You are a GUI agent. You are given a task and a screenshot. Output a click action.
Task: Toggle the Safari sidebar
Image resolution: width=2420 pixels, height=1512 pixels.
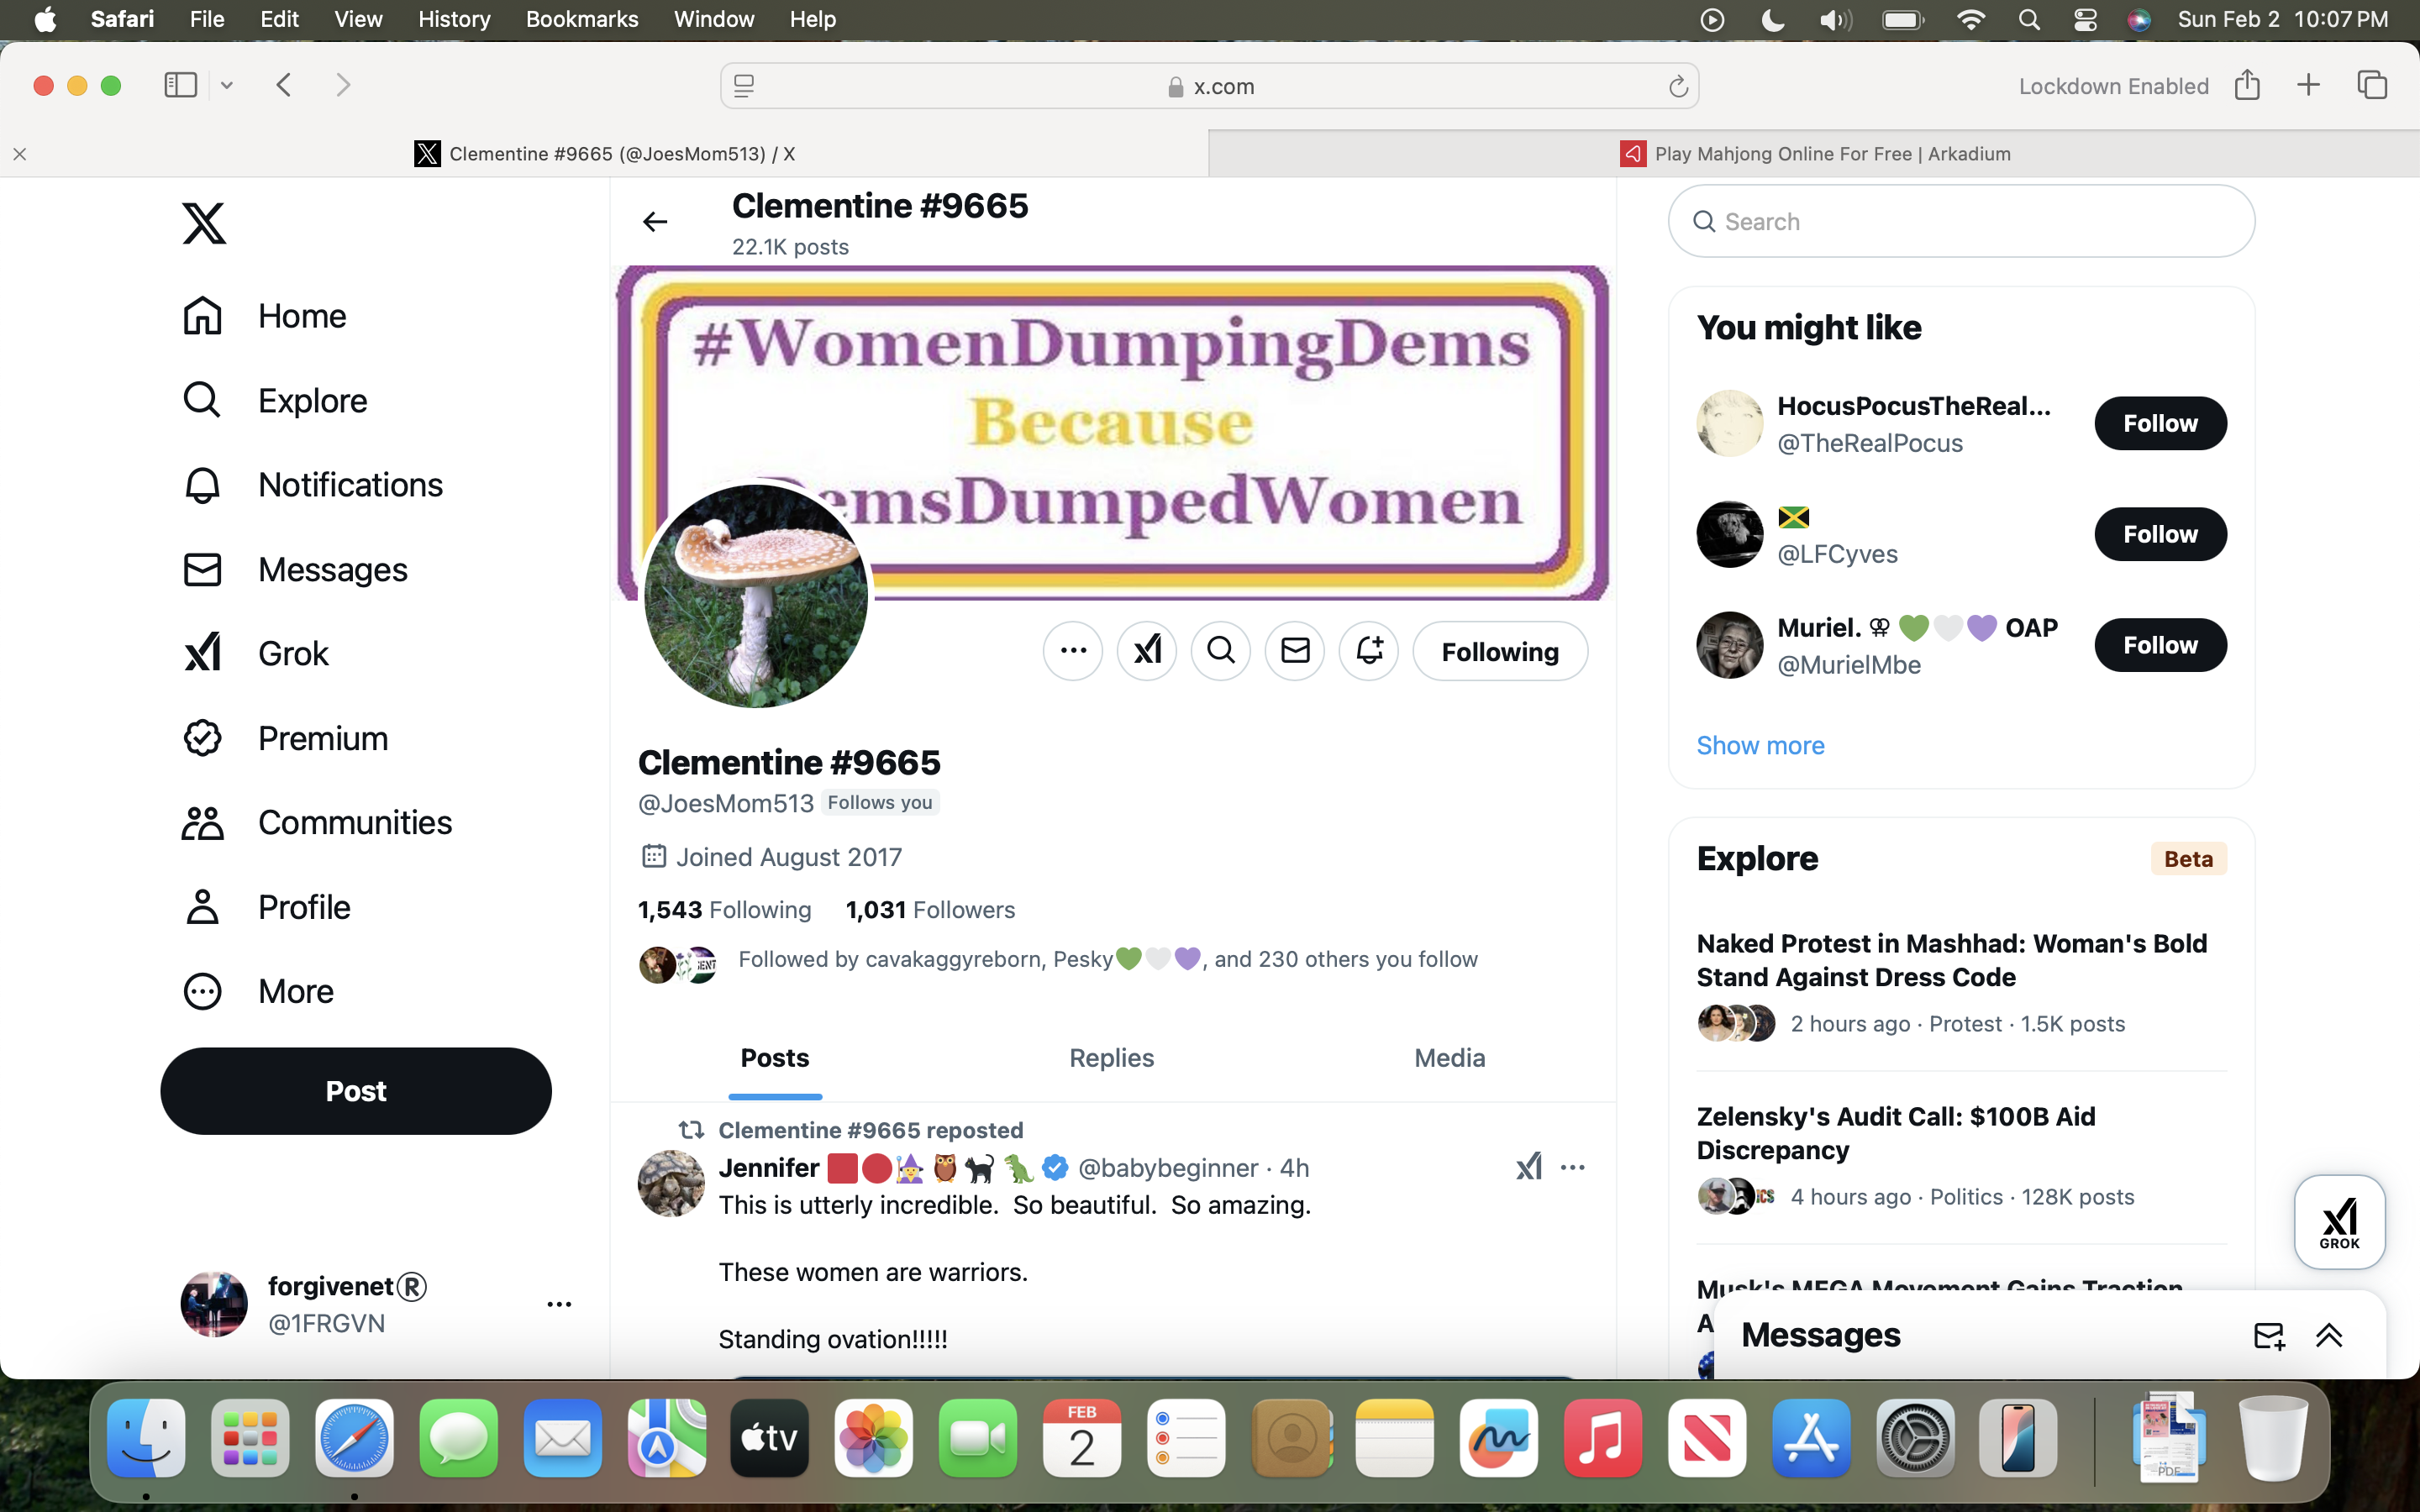point(181,85)
